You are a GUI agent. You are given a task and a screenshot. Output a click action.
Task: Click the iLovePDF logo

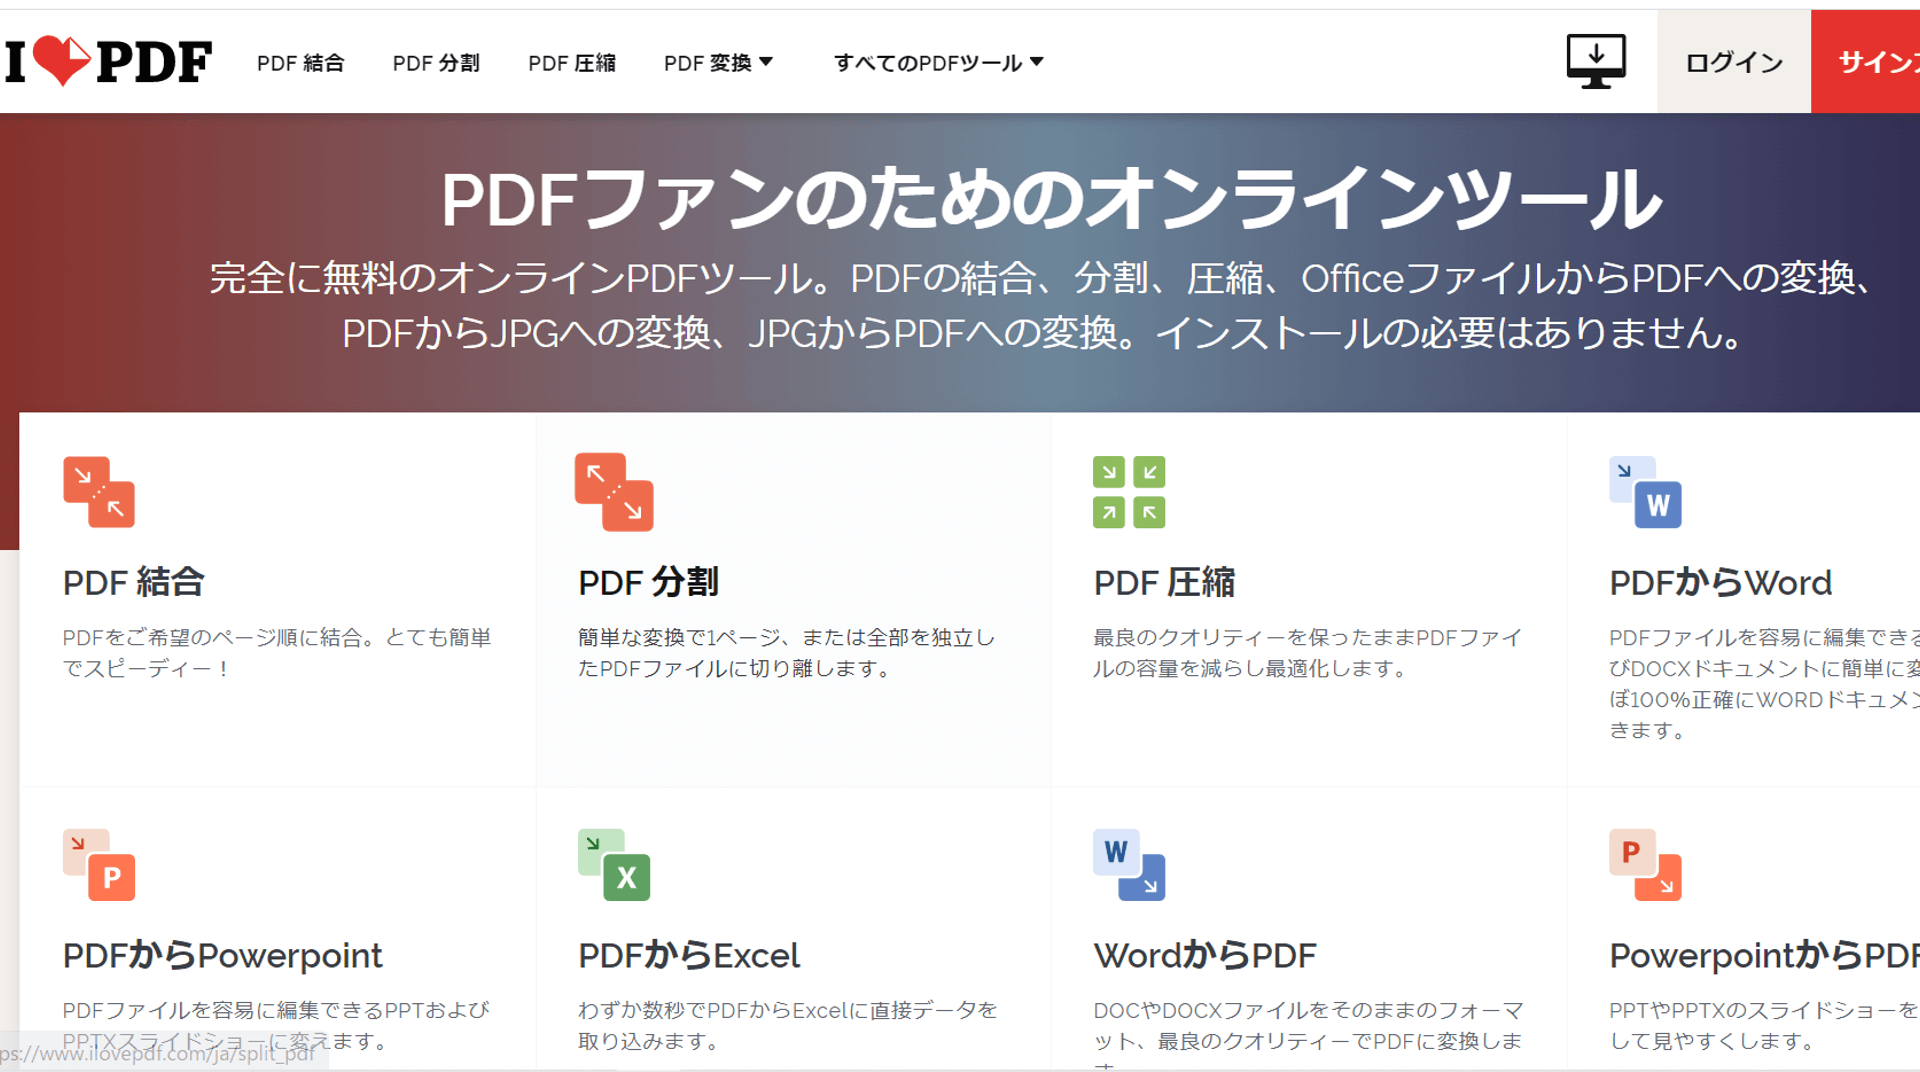coord(108,62)
